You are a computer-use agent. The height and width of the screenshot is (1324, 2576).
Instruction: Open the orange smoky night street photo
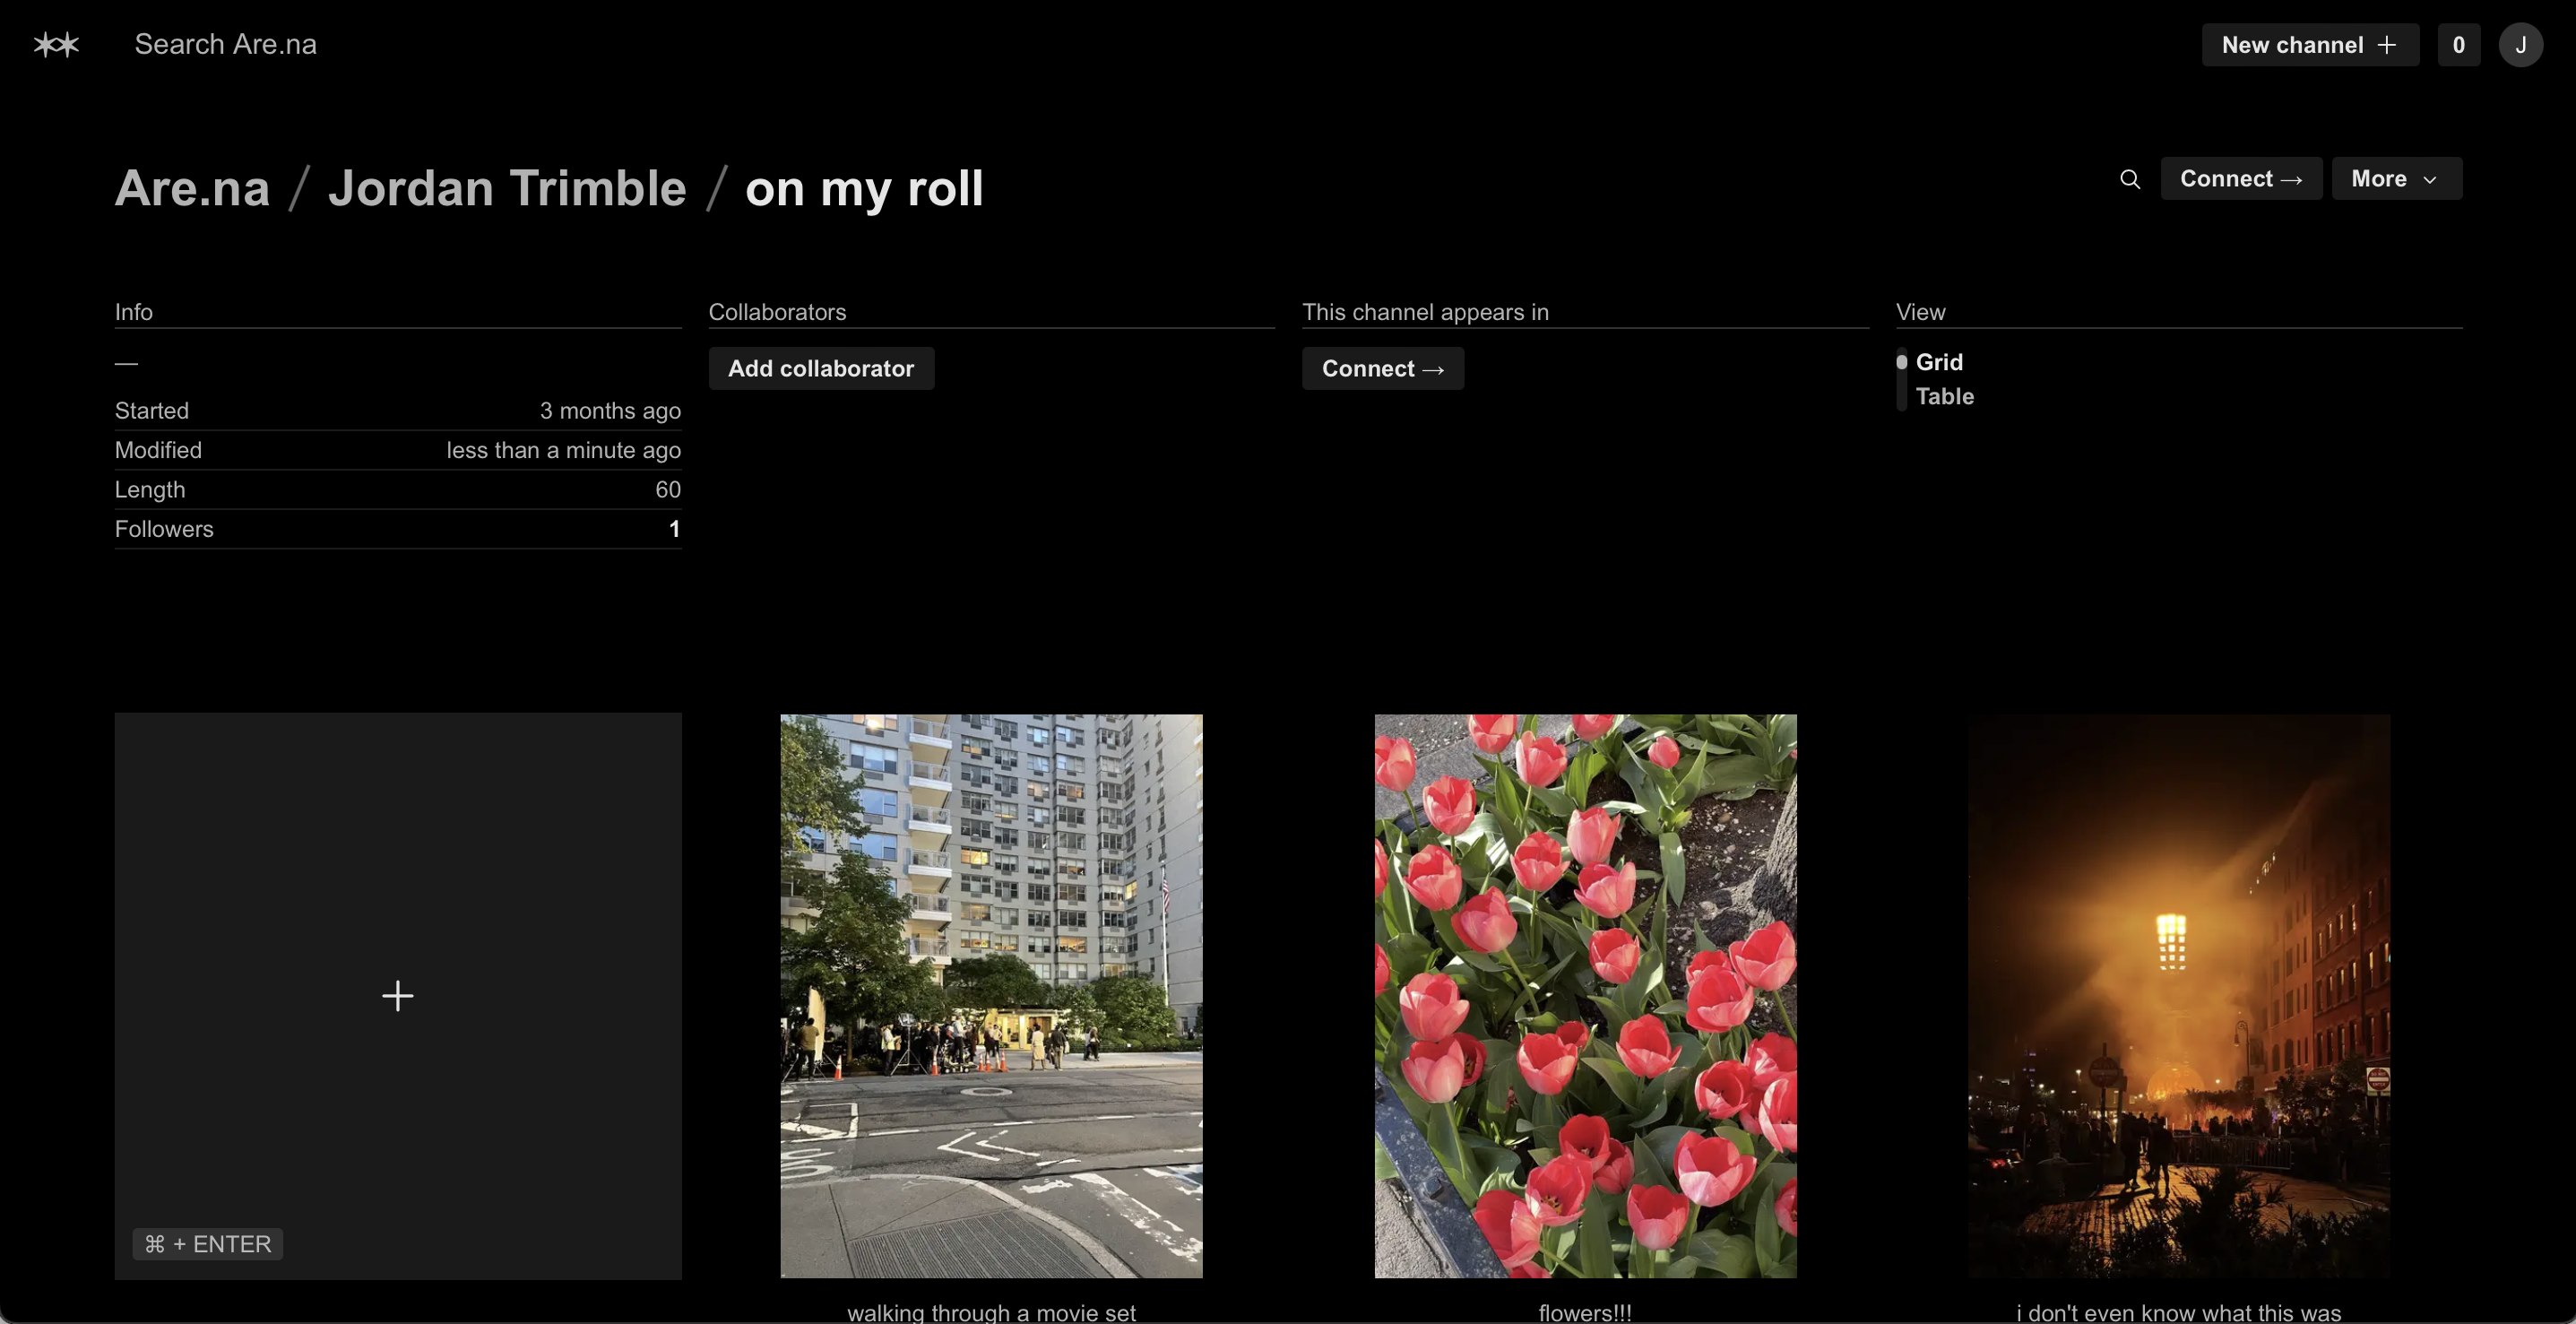pos(2178,995)
